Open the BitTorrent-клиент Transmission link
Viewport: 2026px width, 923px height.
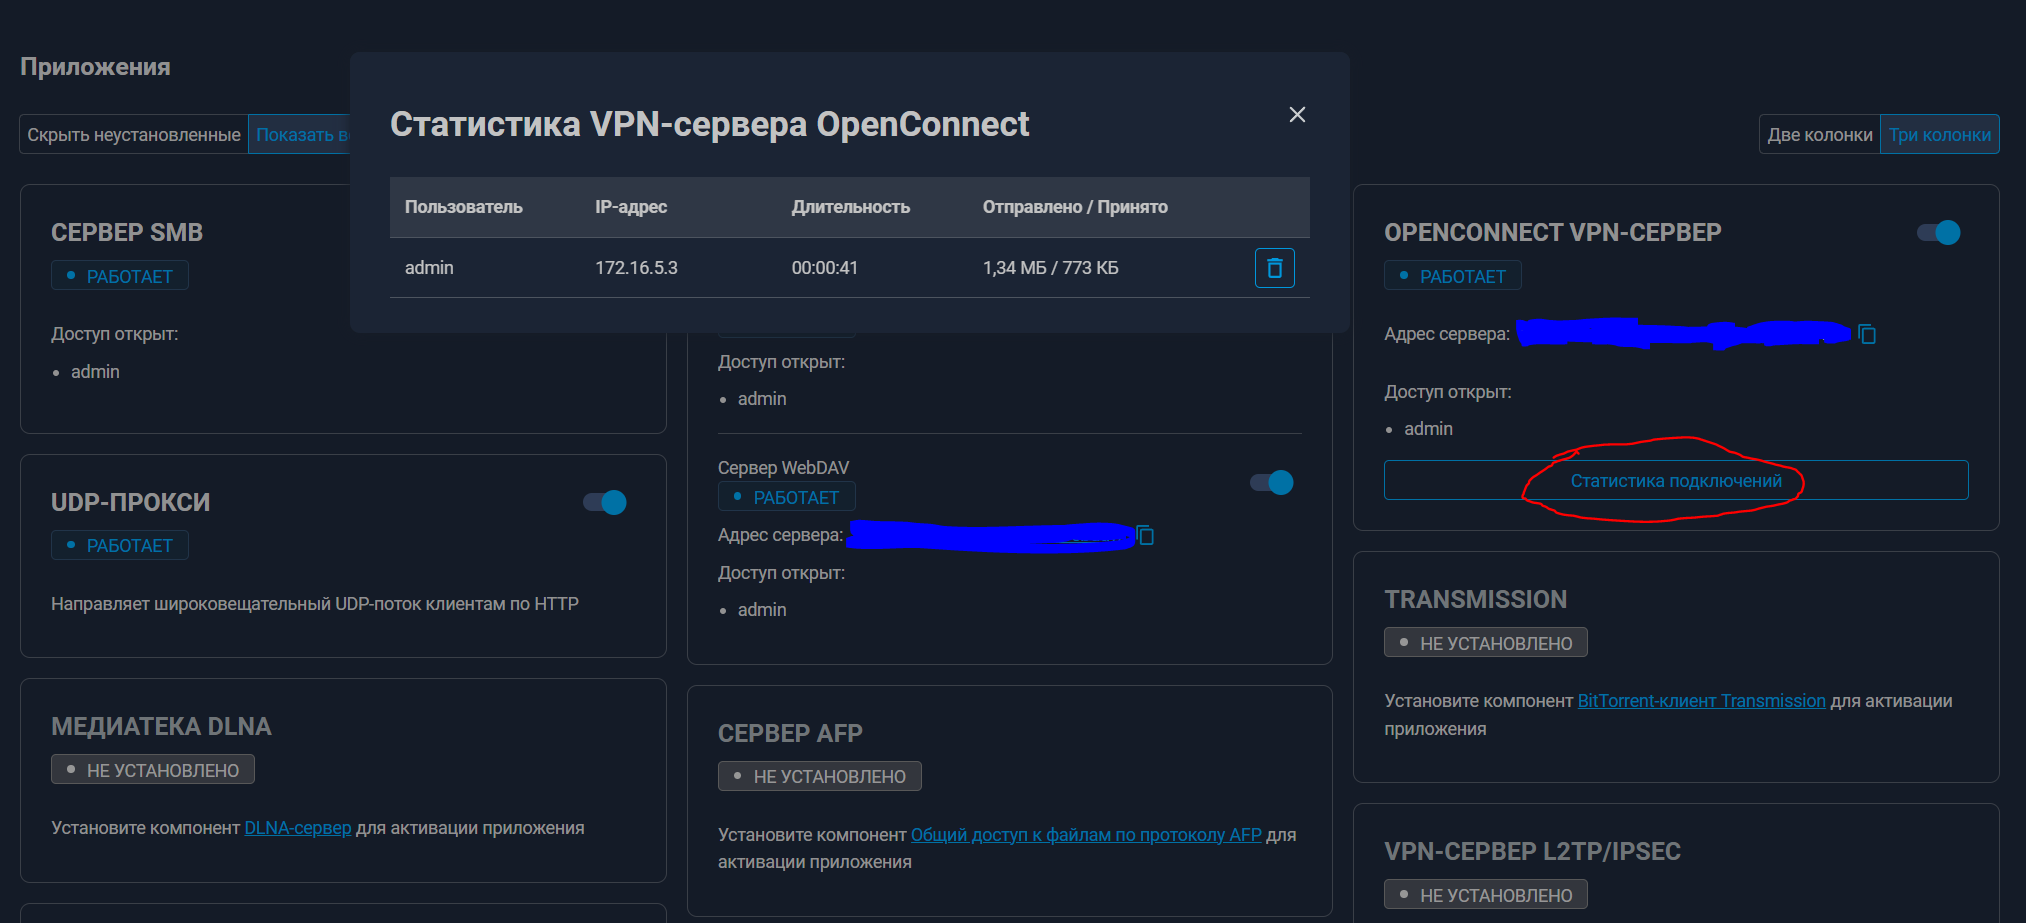coord(1701,701)
